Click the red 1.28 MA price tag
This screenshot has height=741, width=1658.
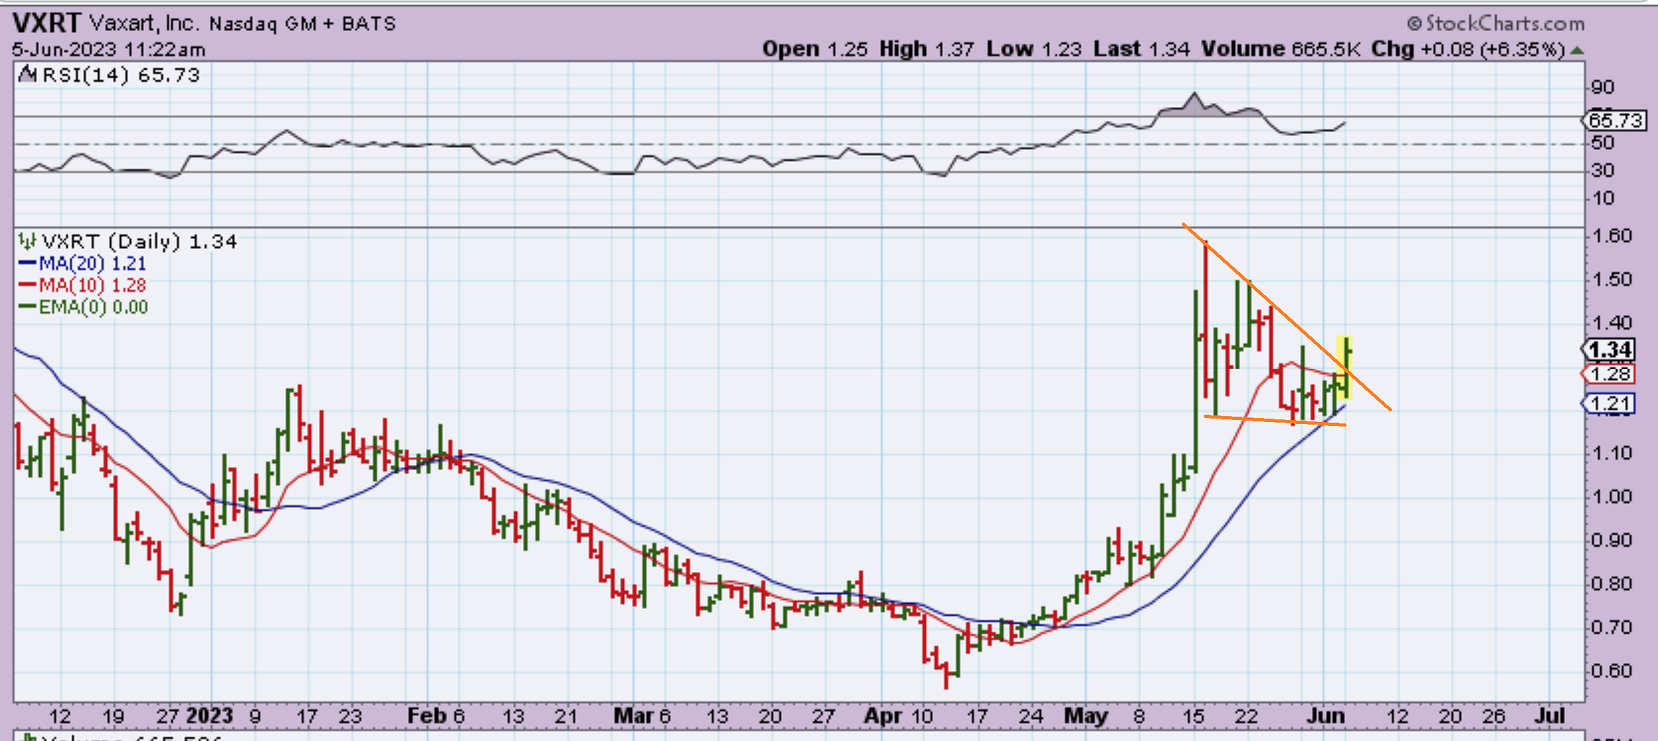(1610, 374)
